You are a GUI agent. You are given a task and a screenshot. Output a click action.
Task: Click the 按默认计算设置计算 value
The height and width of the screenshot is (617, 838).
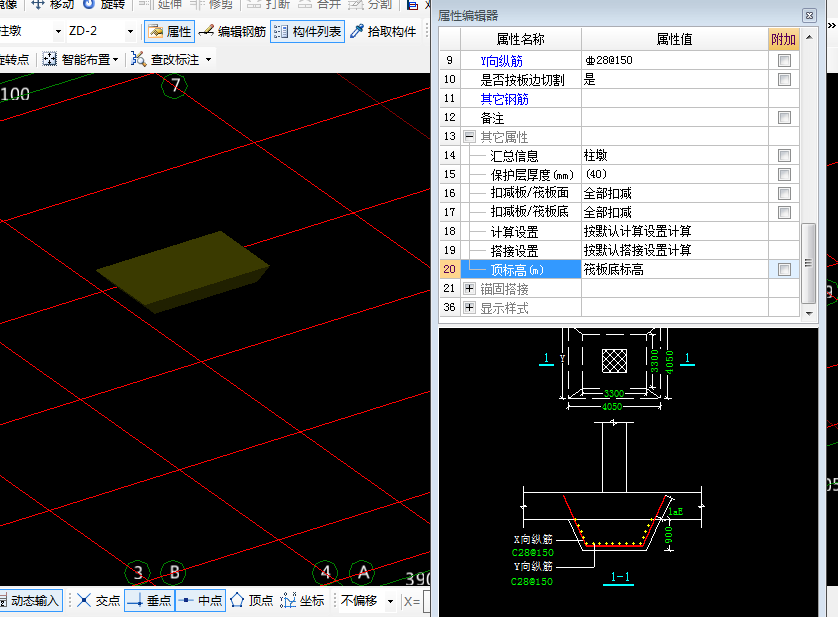pos(675,232)
